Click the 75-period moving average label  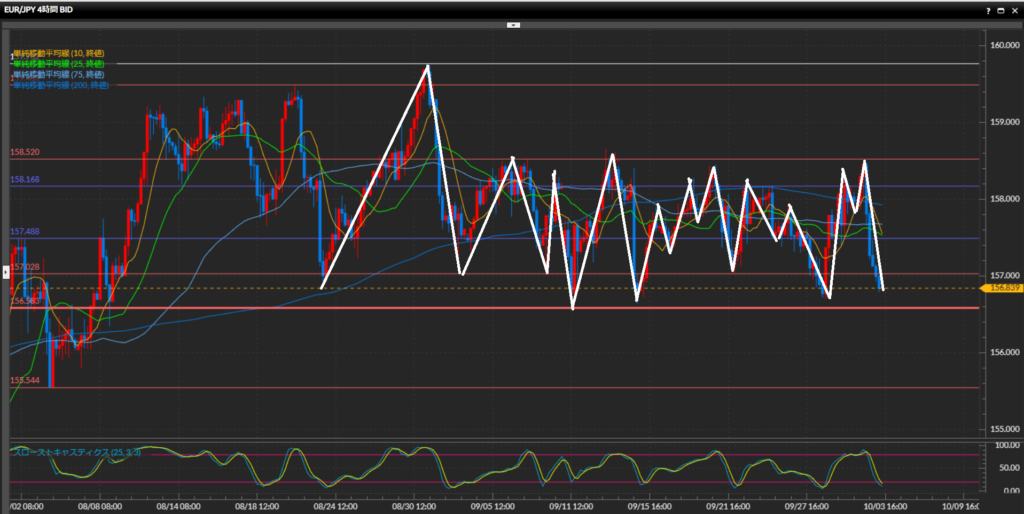(58, 75)
